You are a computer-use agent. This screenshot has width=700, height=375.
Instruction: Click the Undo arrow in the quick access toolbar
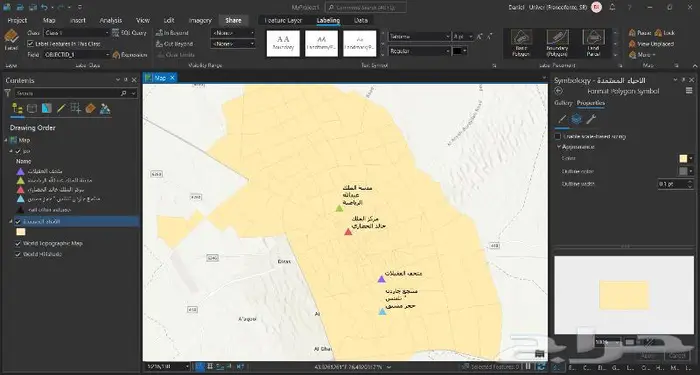click(x=44, y=7)
